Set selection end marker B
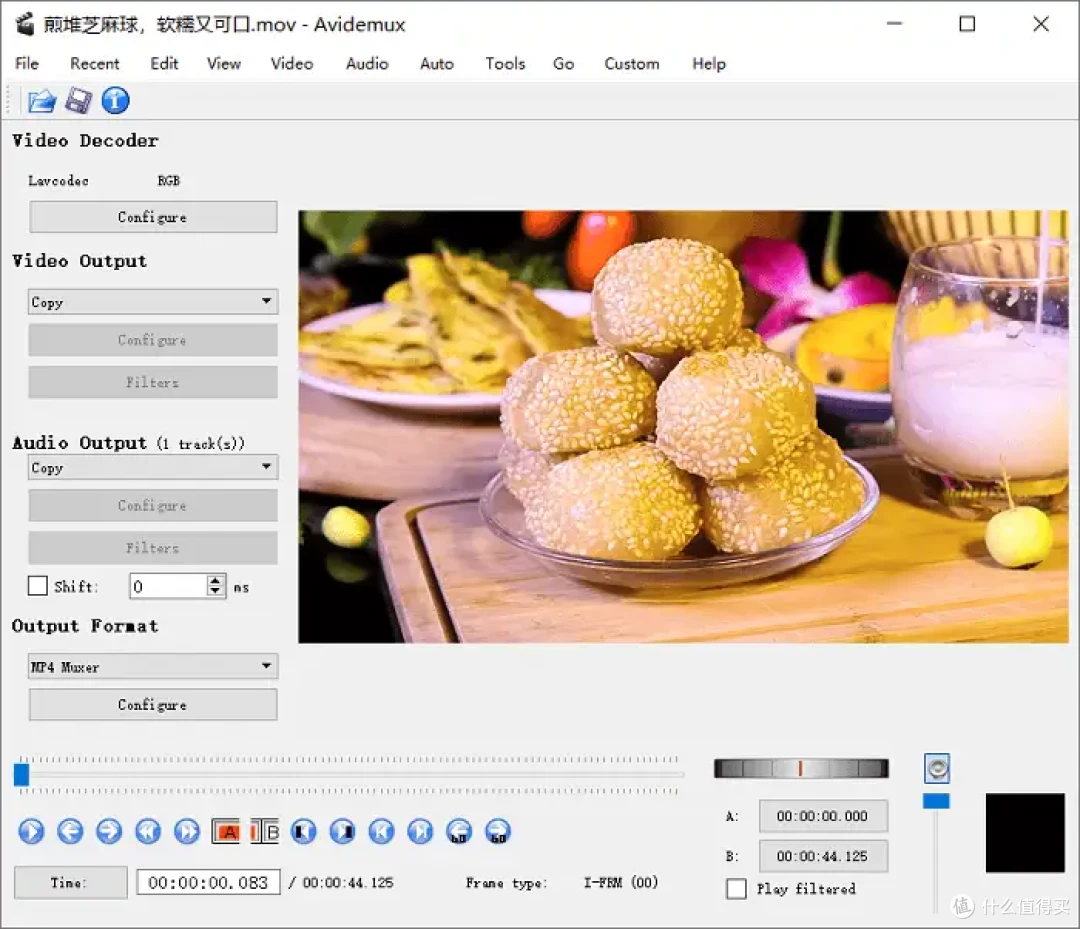Screen dimensions: 1080x929 [265, 832]
